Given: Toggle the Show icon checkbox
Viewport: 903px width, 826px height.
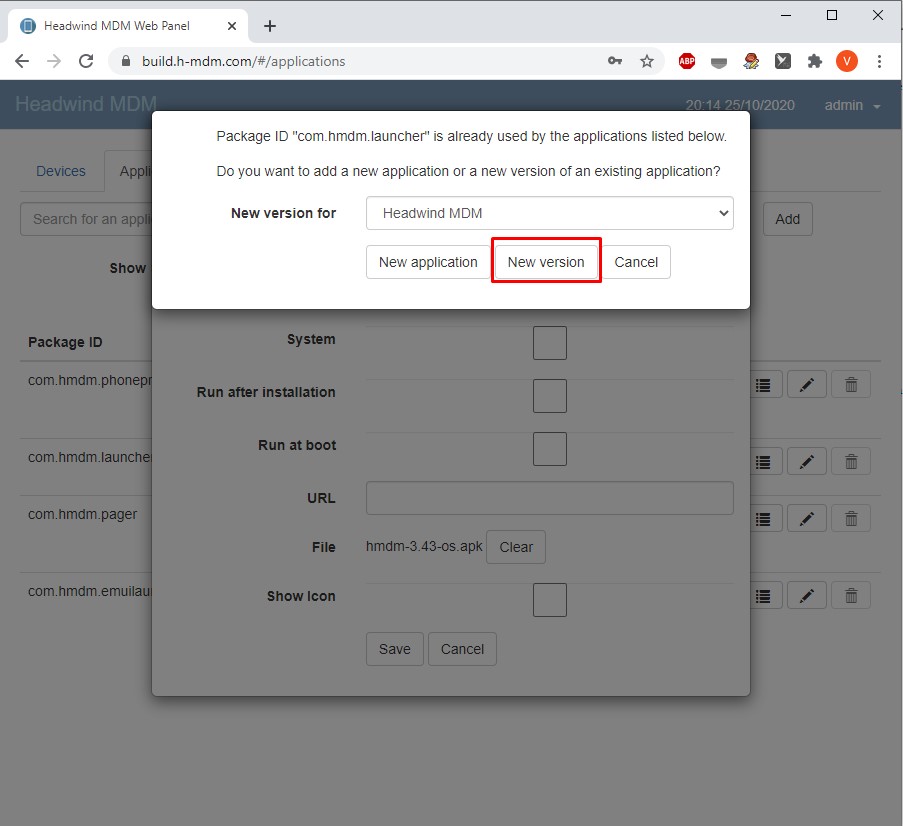Looking at the screenshot, I should tap(549, 600).
